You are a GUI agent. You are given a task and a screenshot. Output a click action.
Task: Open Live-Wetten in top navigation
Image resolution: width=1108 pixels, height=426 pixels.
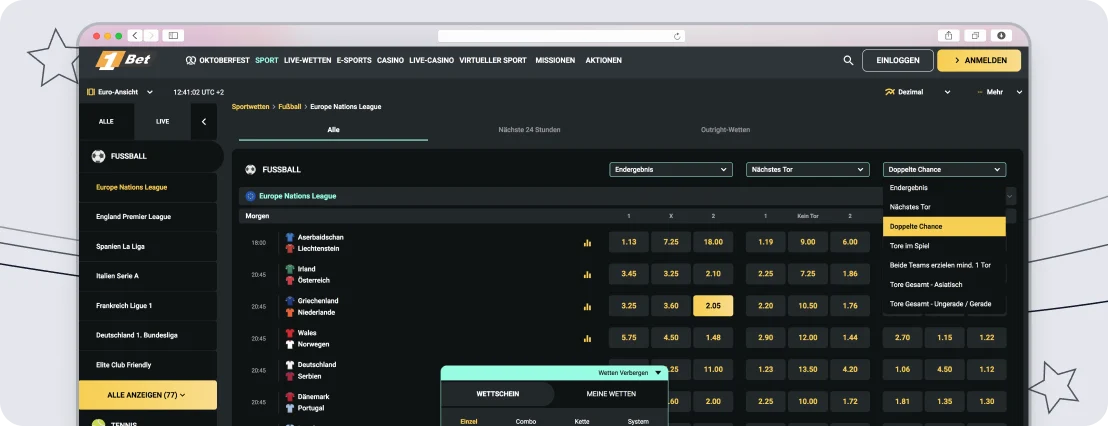point(307,61)
